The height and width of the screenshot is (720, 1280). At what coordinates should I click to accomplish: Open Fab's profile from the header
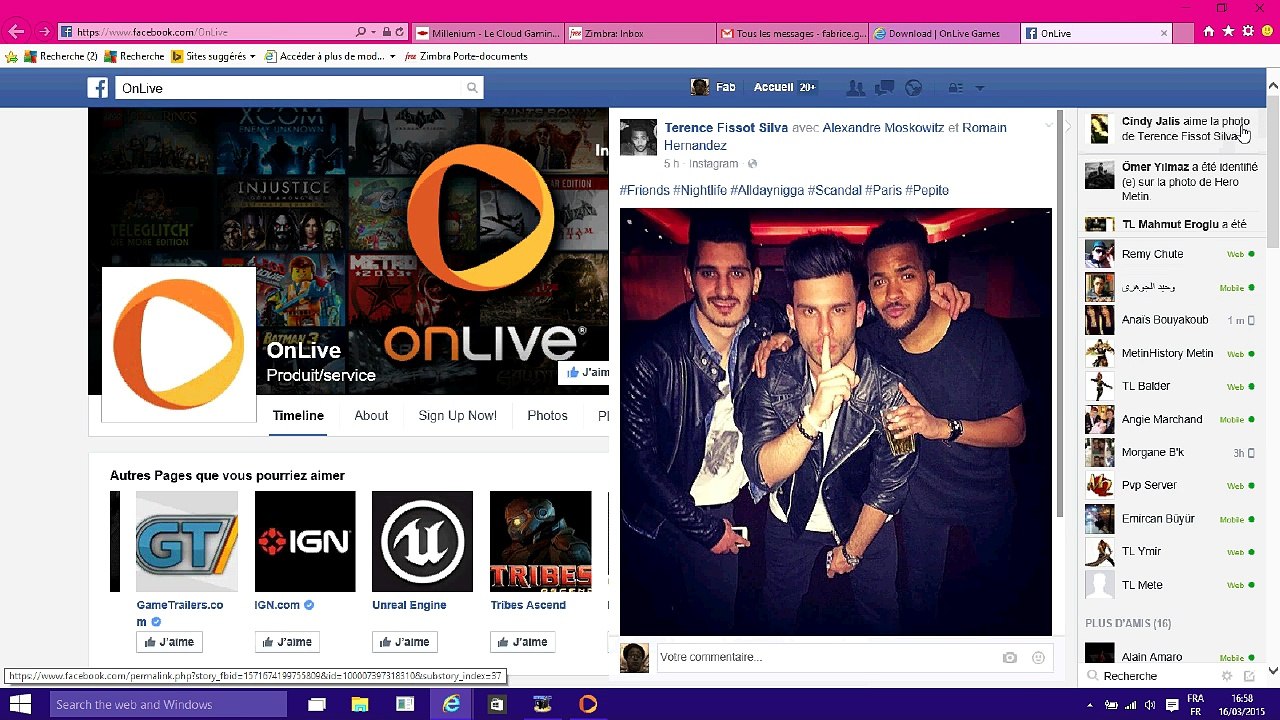(x=714, y=88)
